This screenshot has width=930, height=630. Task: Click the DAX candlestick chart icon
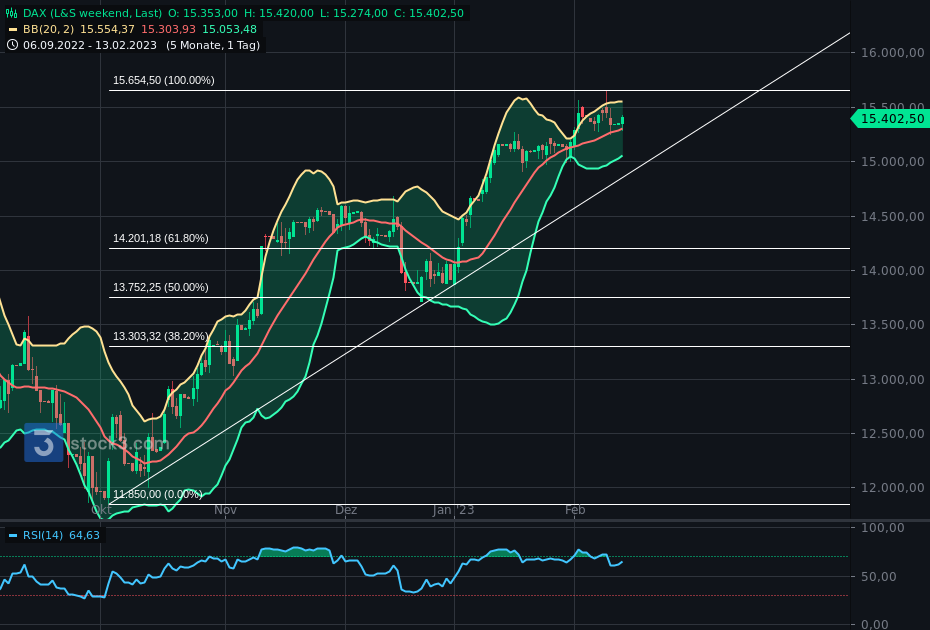coord(11,14)
